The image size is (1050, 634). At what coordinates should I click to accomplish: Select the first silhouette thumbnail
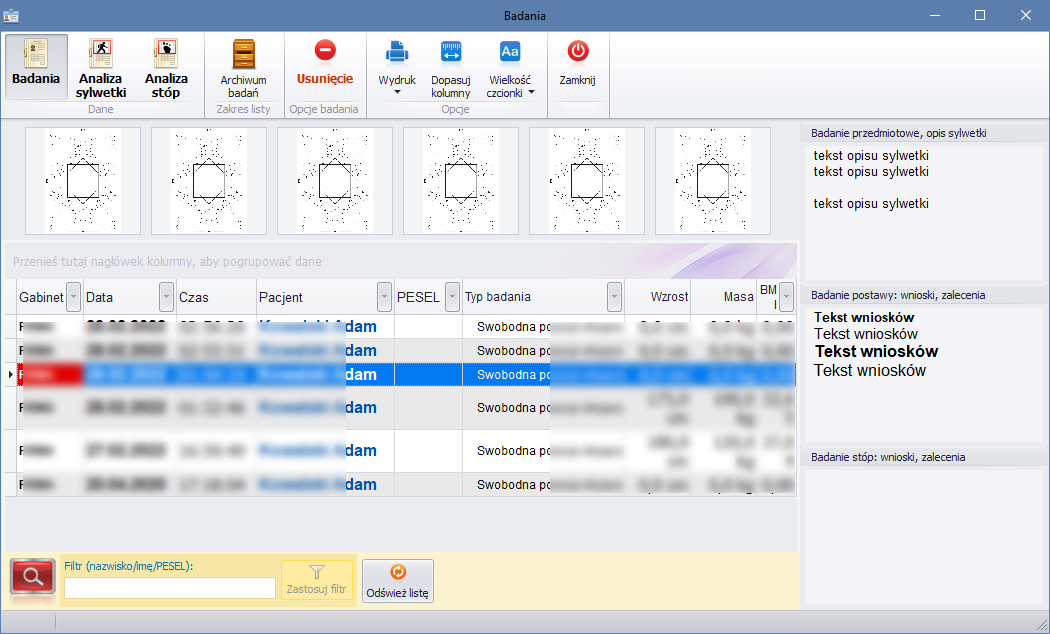83,181
